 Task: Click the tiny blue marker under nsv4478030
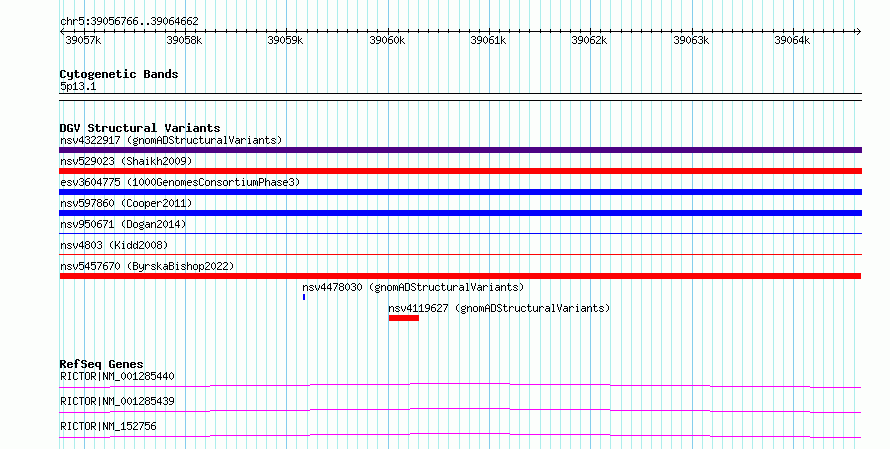(304, 297)
